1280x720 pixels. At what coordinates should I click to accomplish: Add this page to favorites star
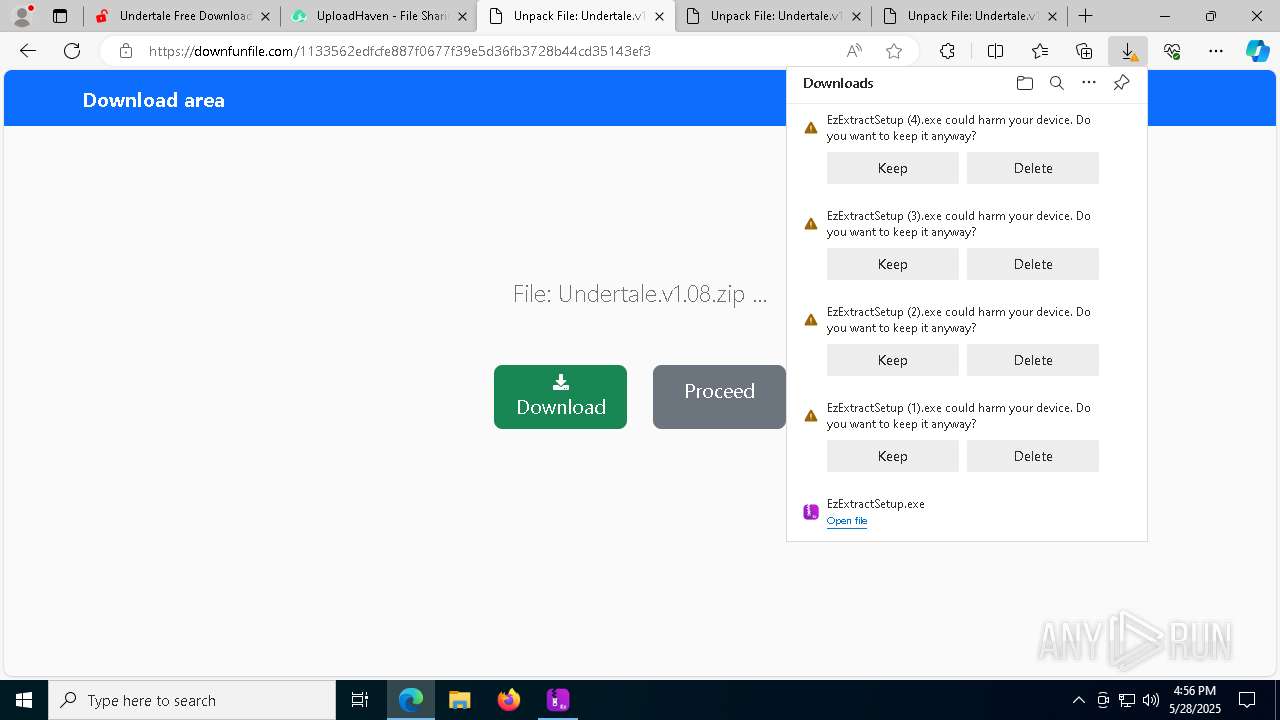click(894, 51)
